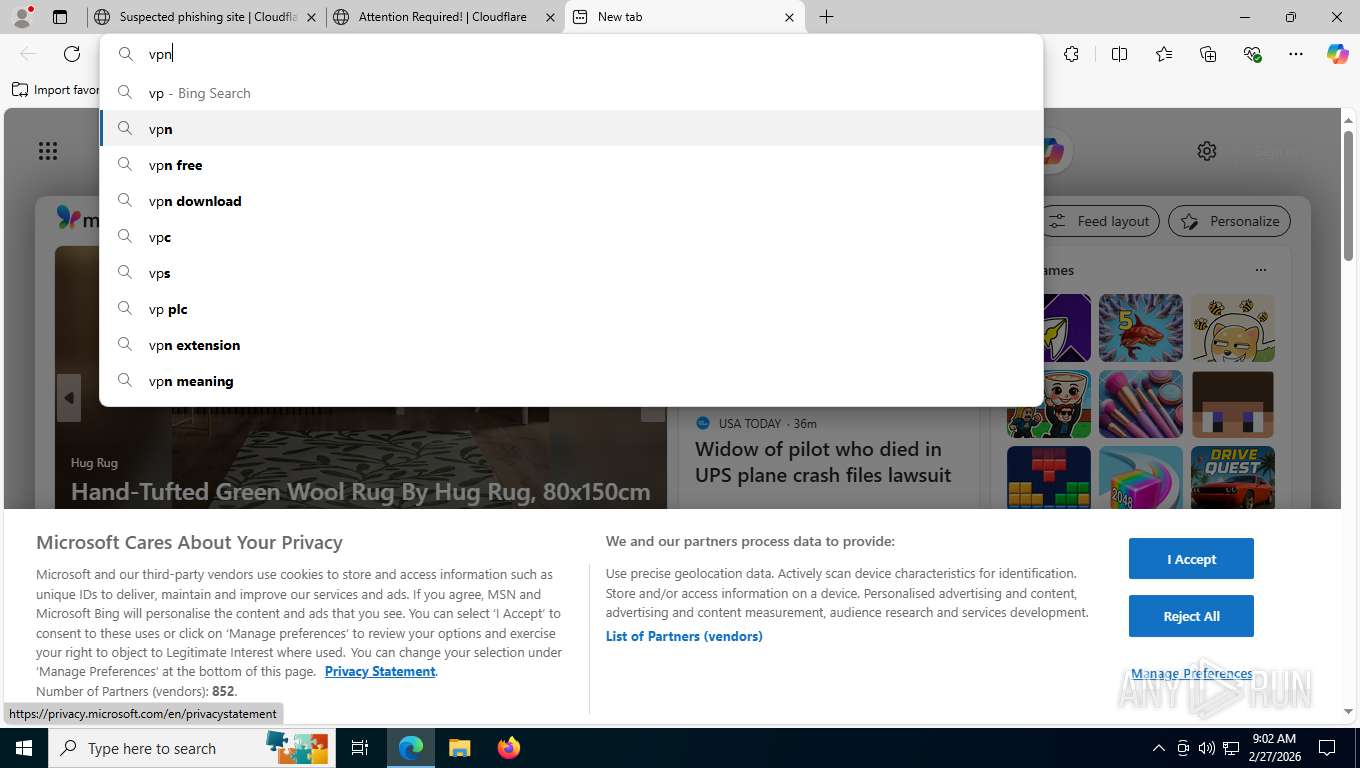1360x768 pixels.
Task: Close the Attention Required Cloudflare tab
Action: (x=550, y=17)
